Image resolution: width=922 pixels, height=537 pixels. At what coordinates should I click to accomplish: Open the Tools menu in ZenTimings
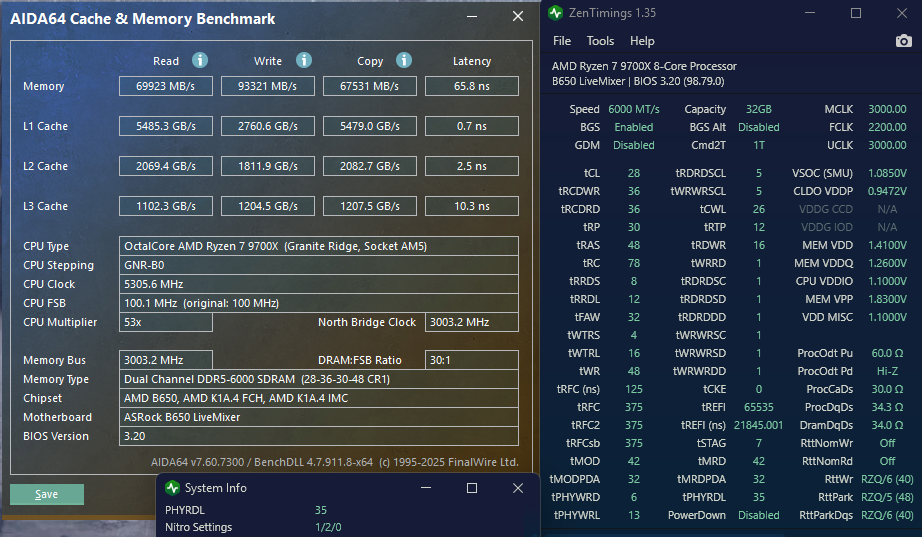600,41
